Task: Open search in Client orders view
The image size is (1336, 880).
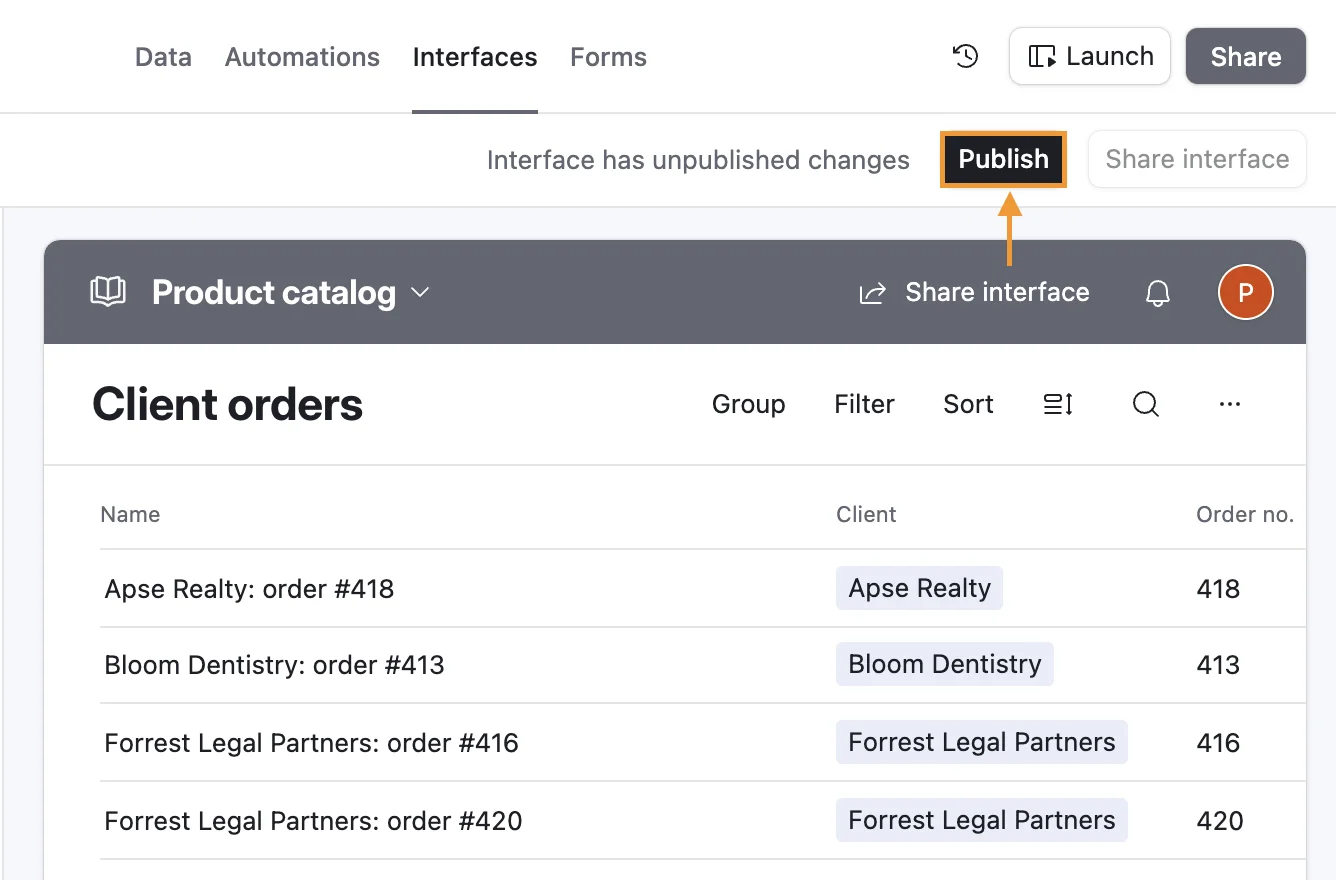Action: [x=1145, y=404]
